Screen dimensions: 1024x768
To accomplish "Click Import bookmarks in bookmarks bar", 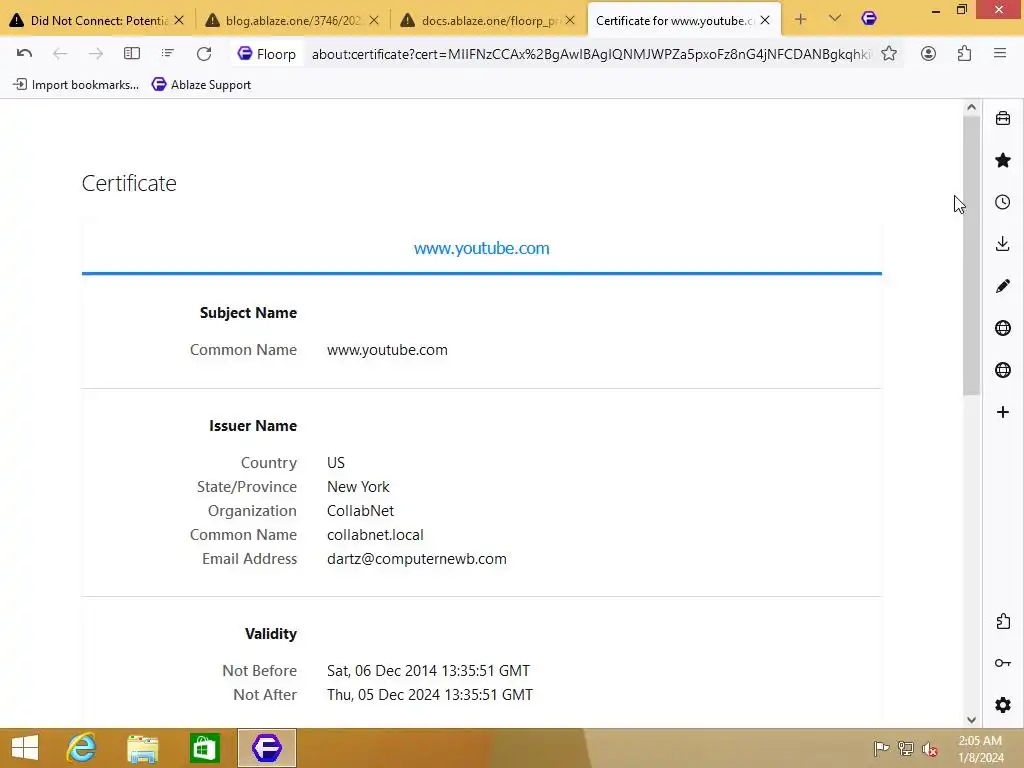I will (x=76, y=84).
